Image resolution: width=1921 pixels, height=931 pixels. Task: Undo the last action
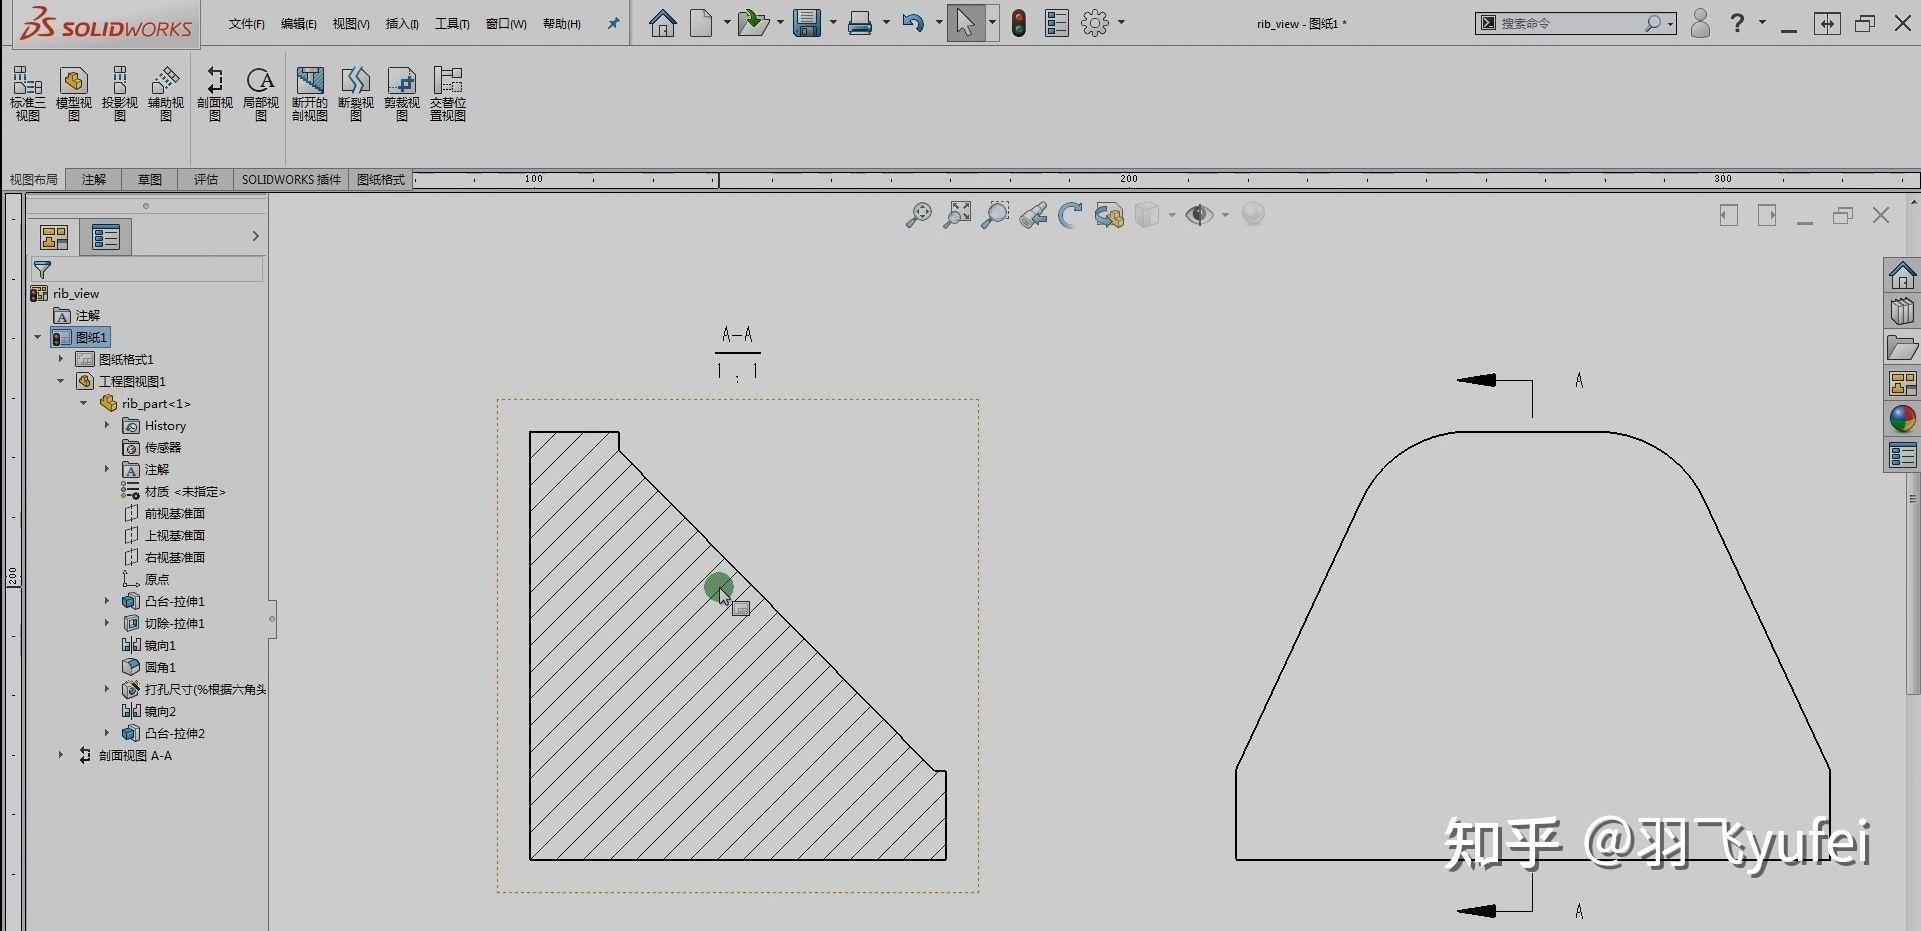pyautogui.click(x=913, y=22)
